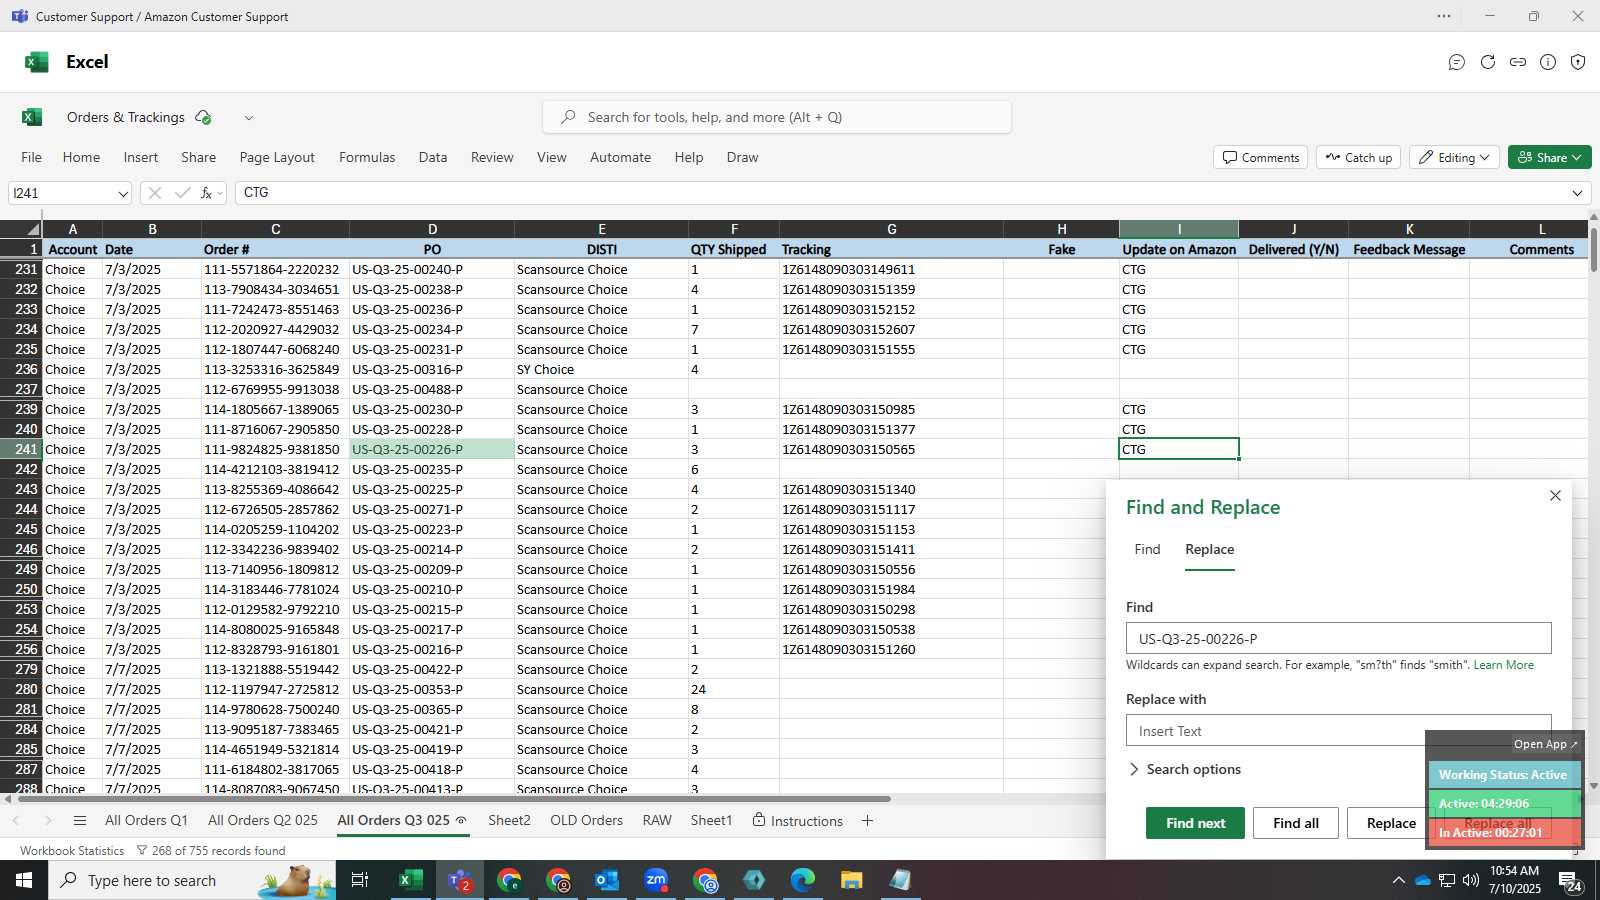Click the search for tools box
This screenshot has height=900, width=1600.
pos(777,117)
